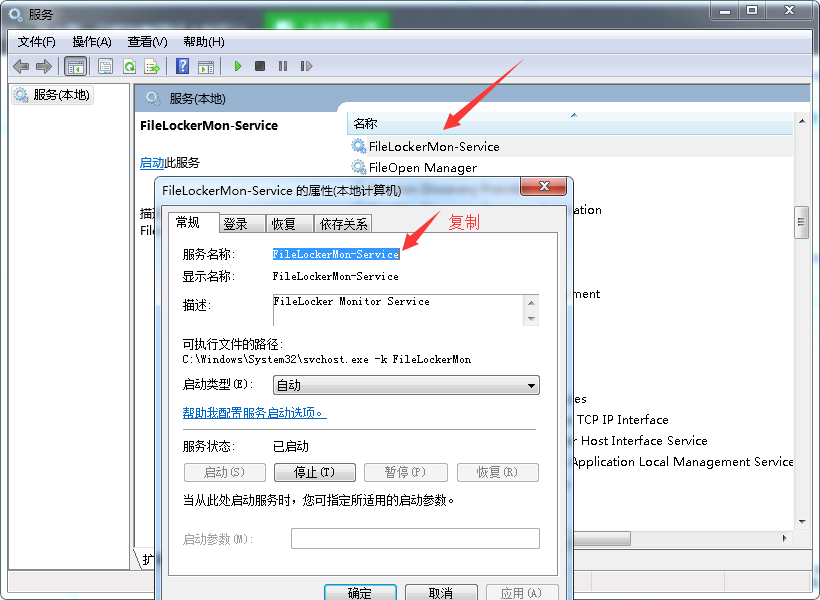Click the description box down arrow

[532, 318]
